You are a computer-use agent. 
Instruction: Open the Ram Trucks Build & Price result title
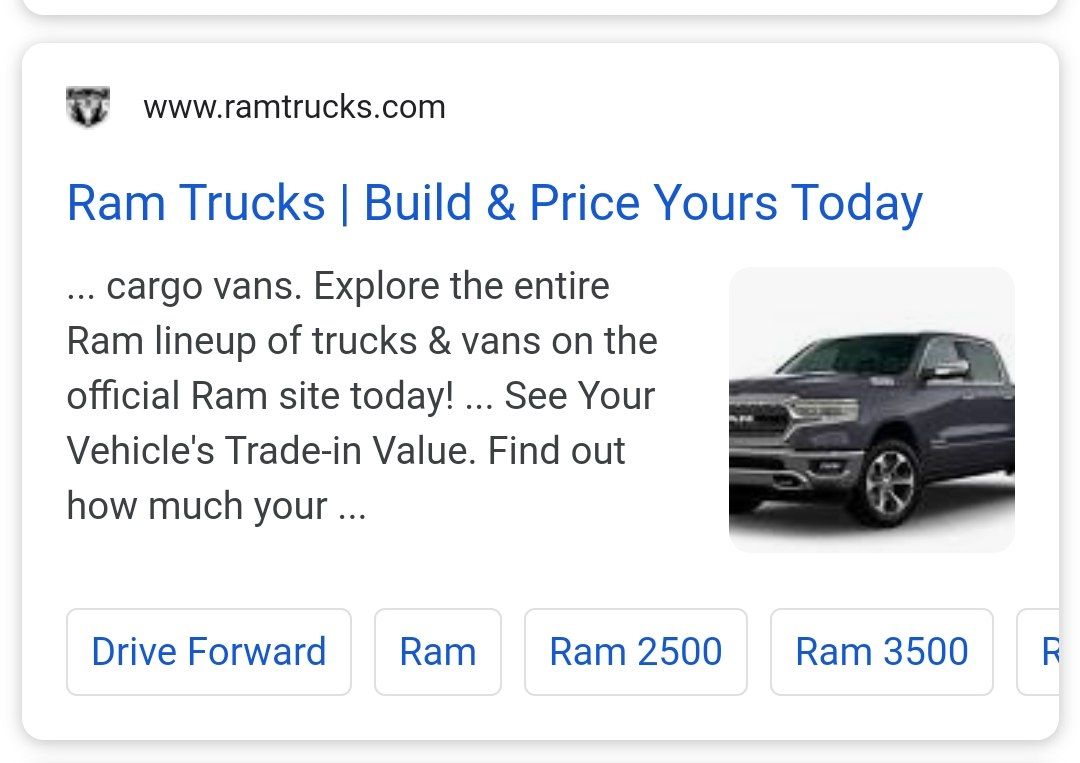(494, 203)
